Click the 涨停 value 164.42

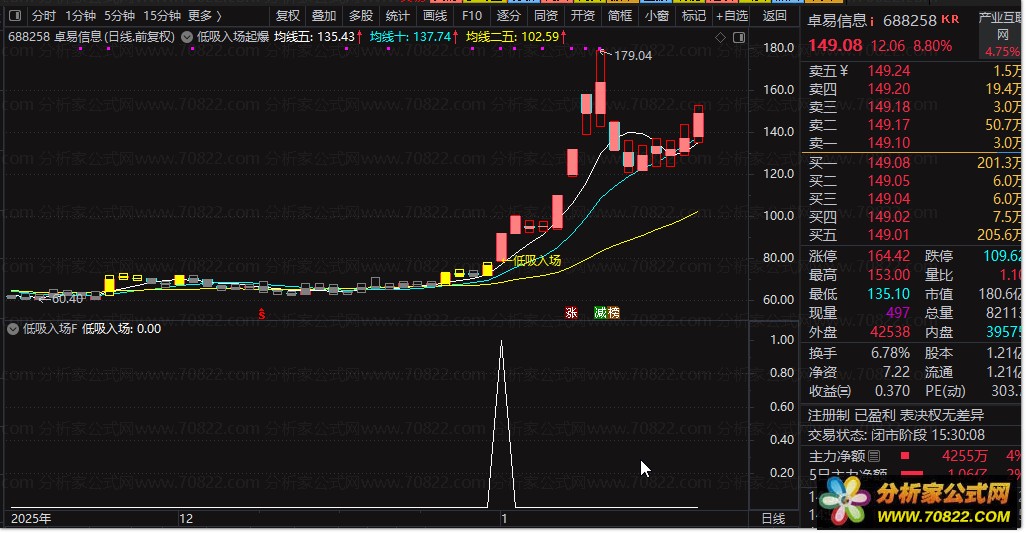(x=889, y=256)
